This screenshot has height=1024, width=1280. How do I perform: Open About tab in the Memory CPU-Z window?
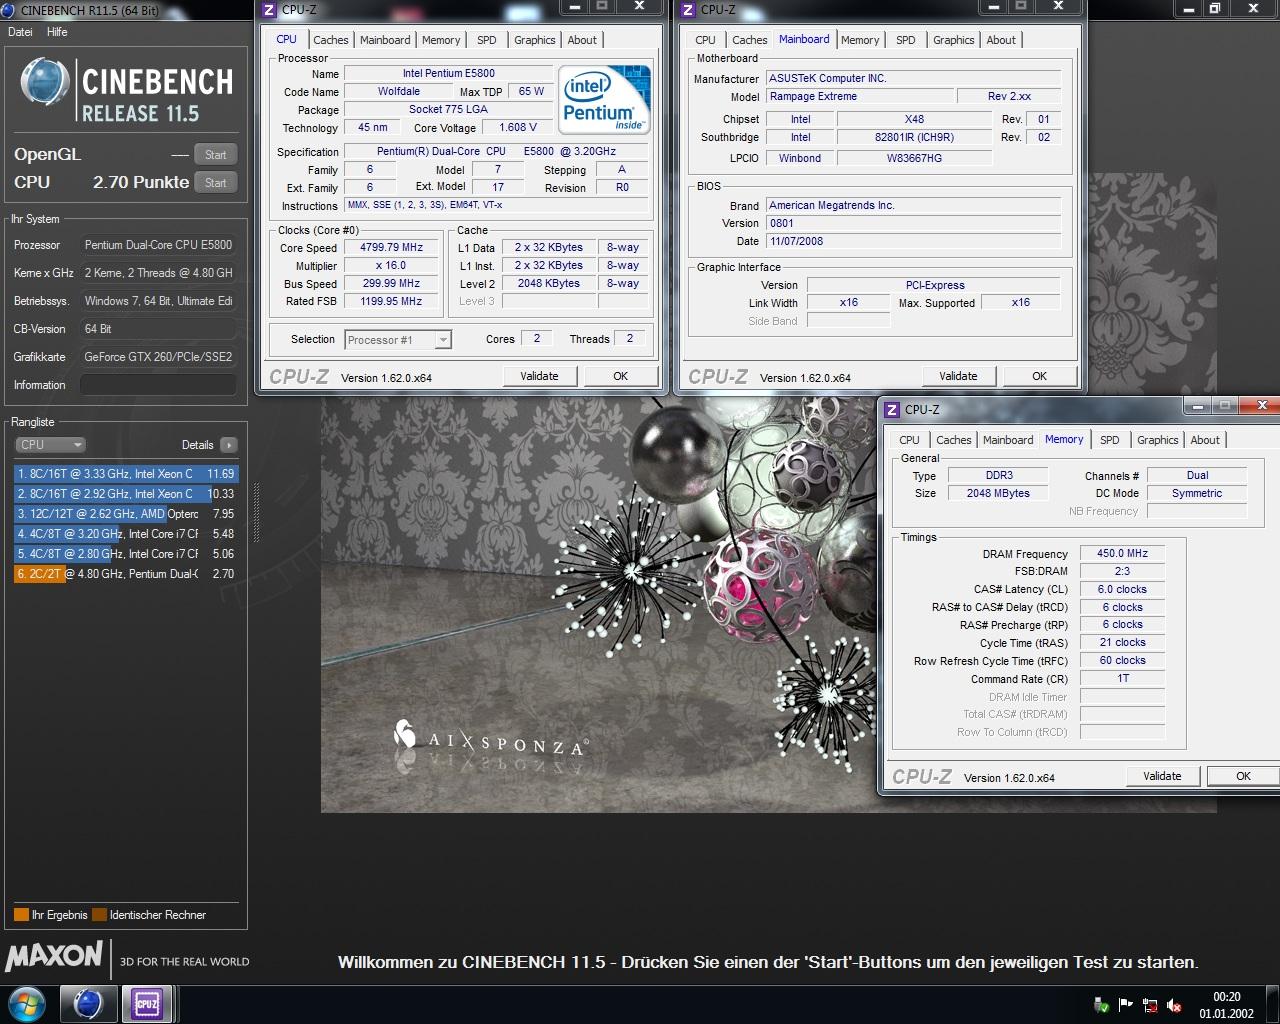pyautogui.click(x=1205, y=440)
